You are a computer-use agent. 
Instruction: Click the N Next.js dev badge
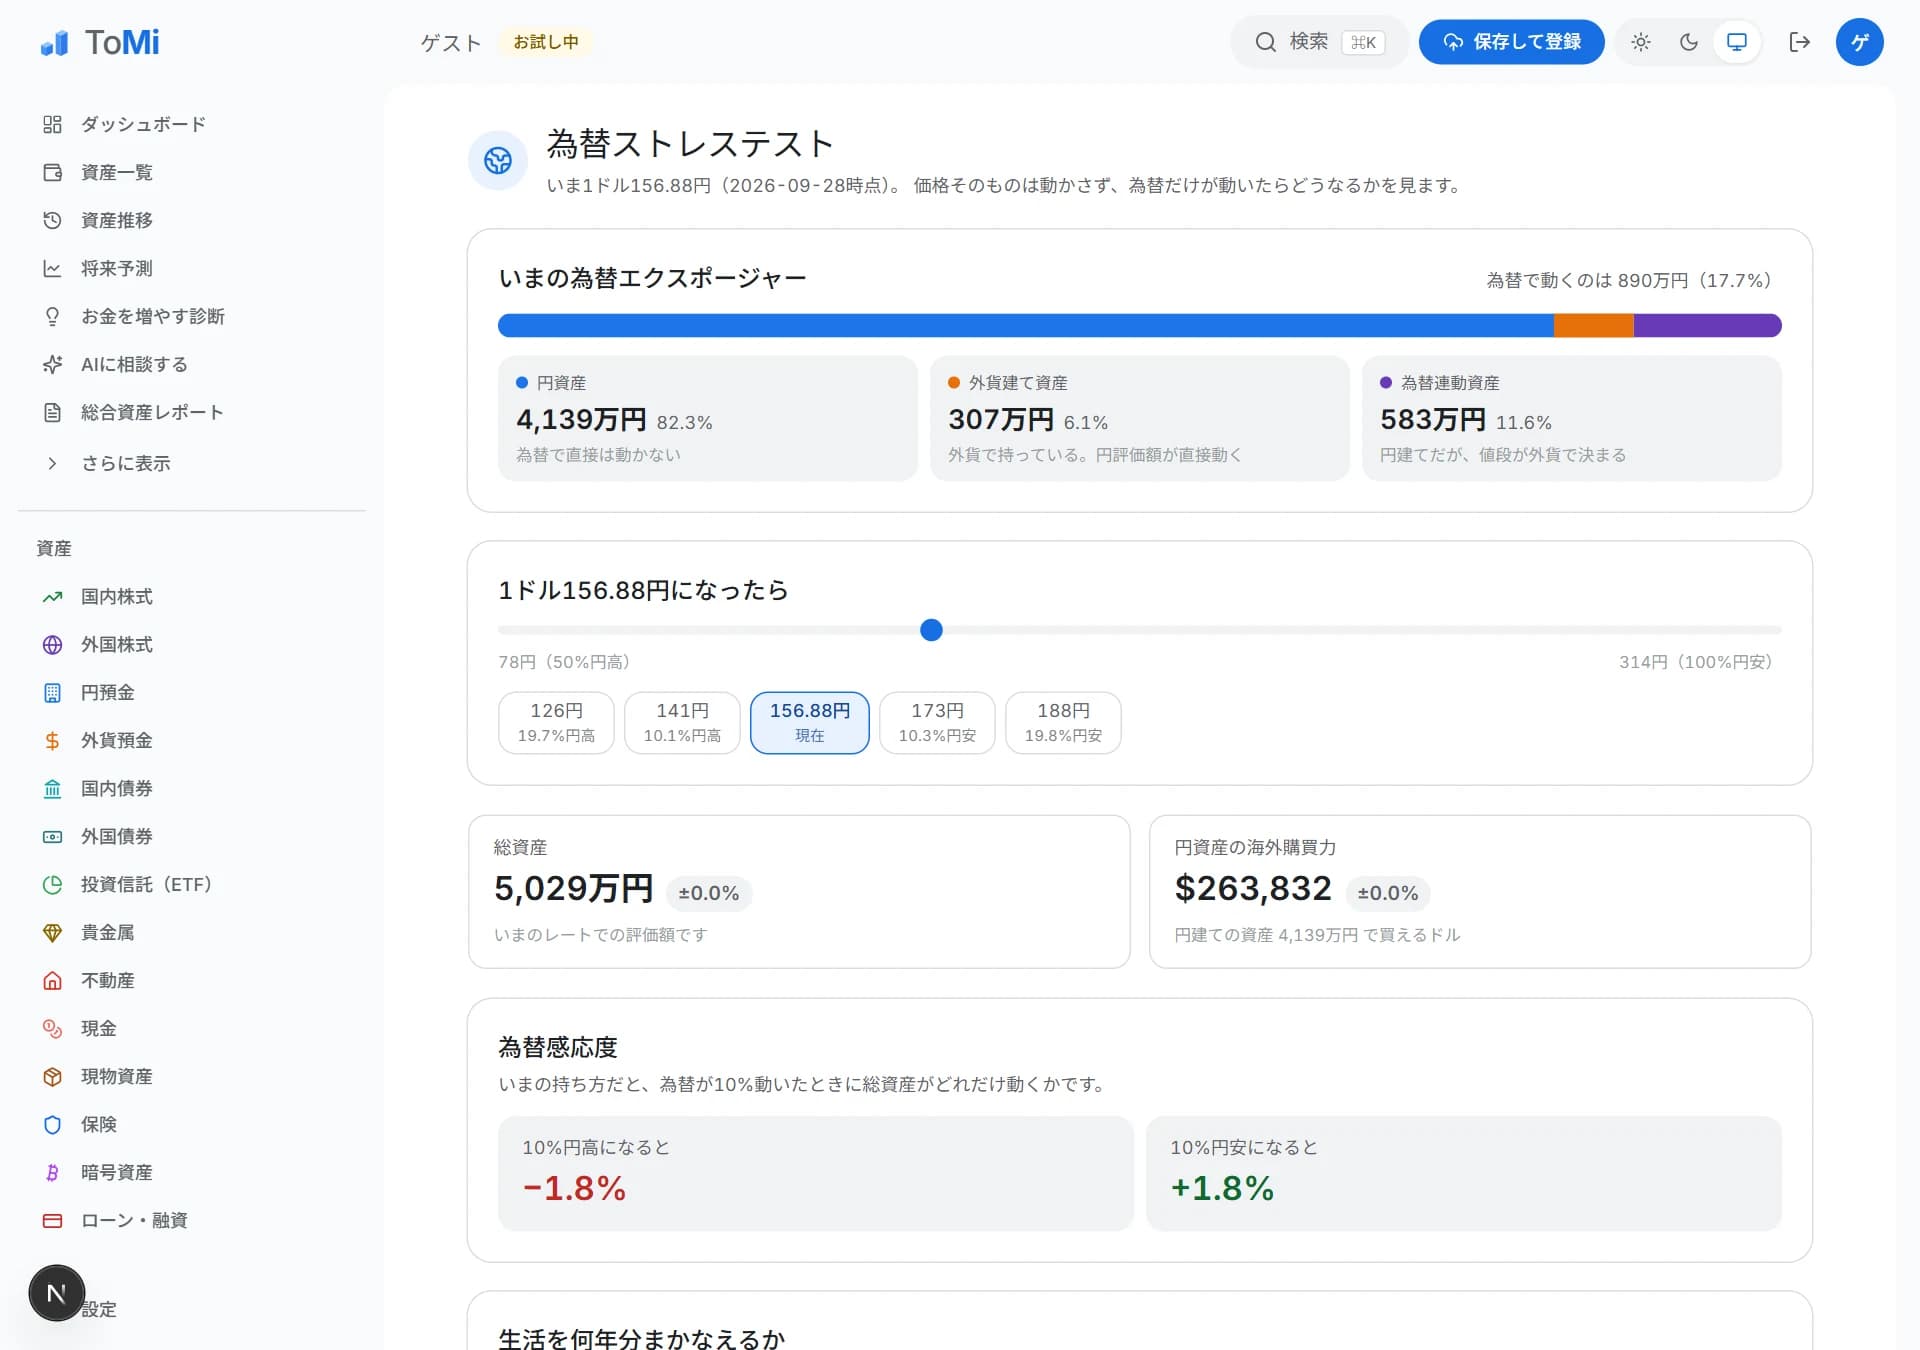coord(57,1293)
